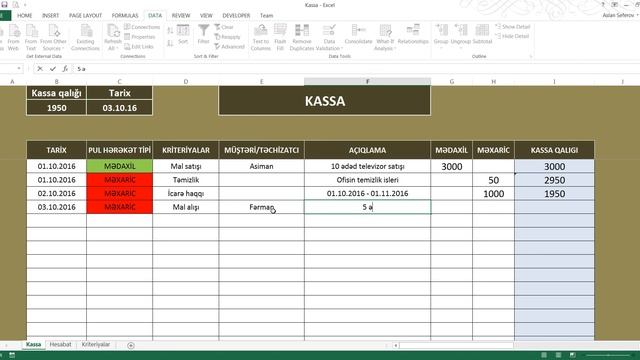
Task: Open the PAGE LAYOUT tab
Action: 85,16
